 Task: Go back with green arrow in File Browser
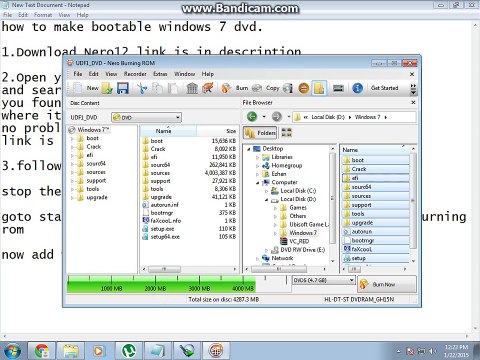252,117
